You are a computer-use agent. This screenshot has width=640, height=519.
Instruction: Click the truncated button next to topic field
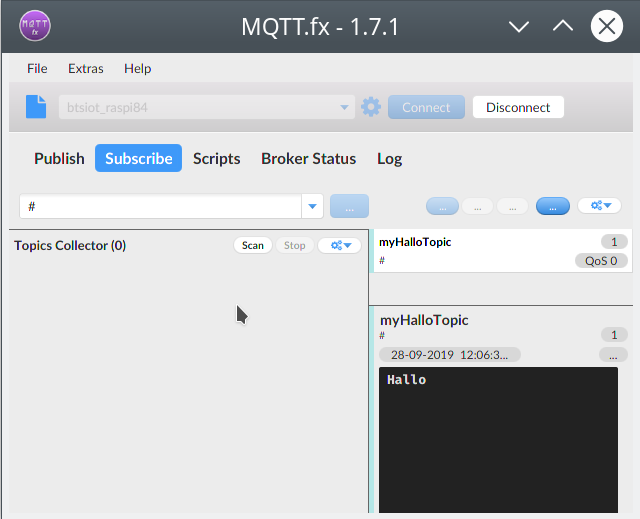349,206
